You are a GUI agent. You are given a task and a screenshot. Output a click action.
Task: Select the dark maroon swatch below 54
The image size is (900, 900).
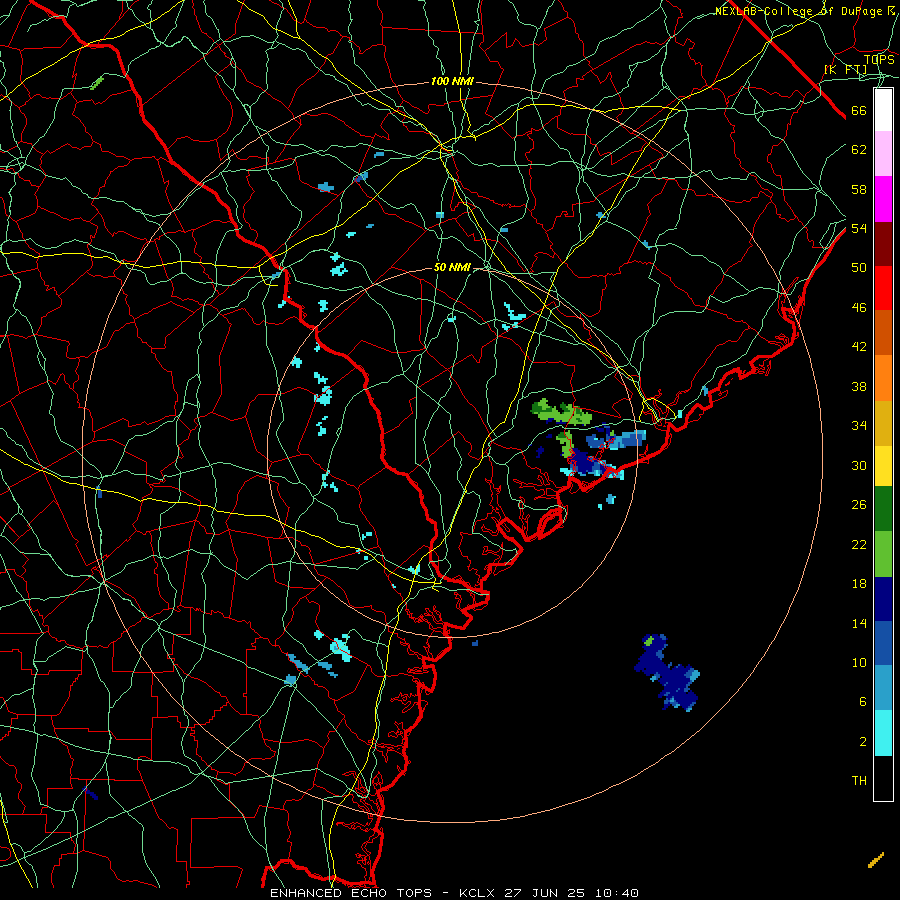pos(883,244)
